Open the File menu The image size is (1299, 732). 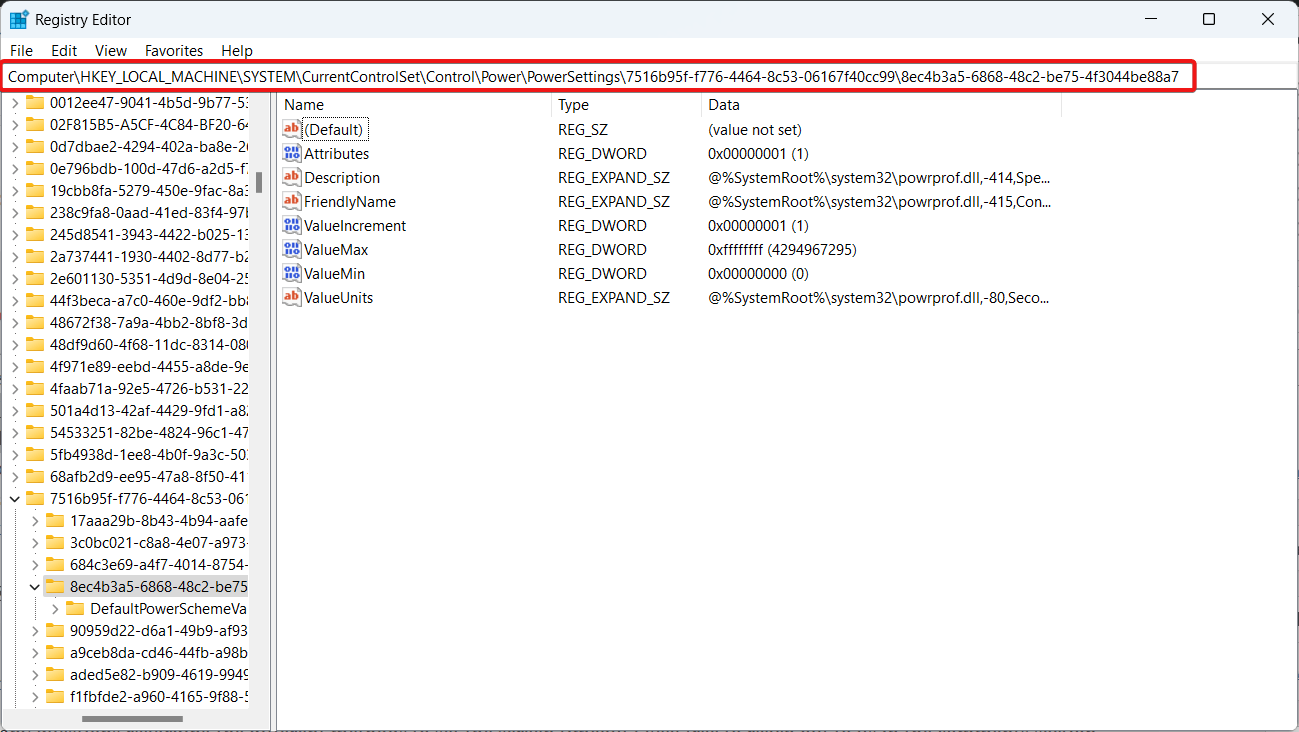21,50
